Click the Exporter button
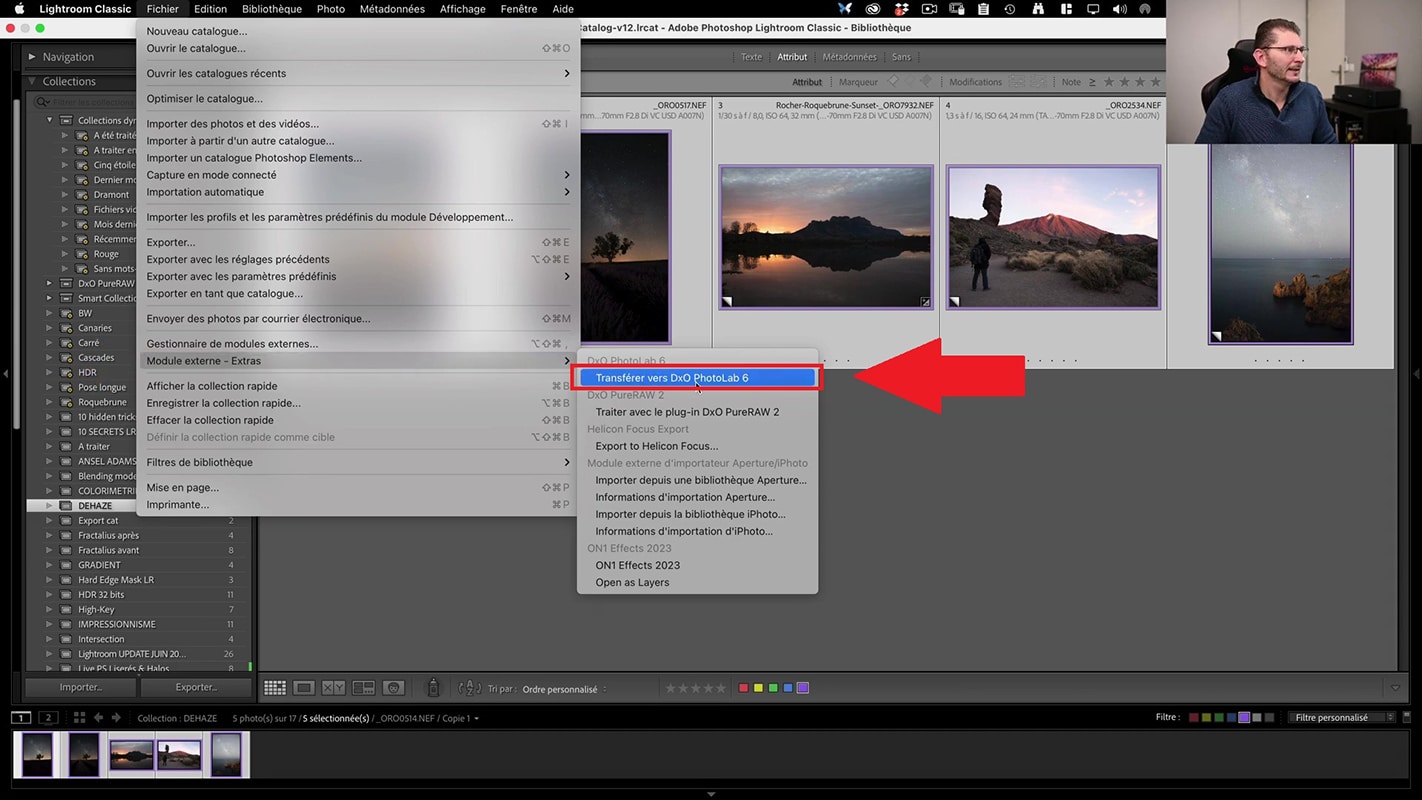 pos(196,687)
